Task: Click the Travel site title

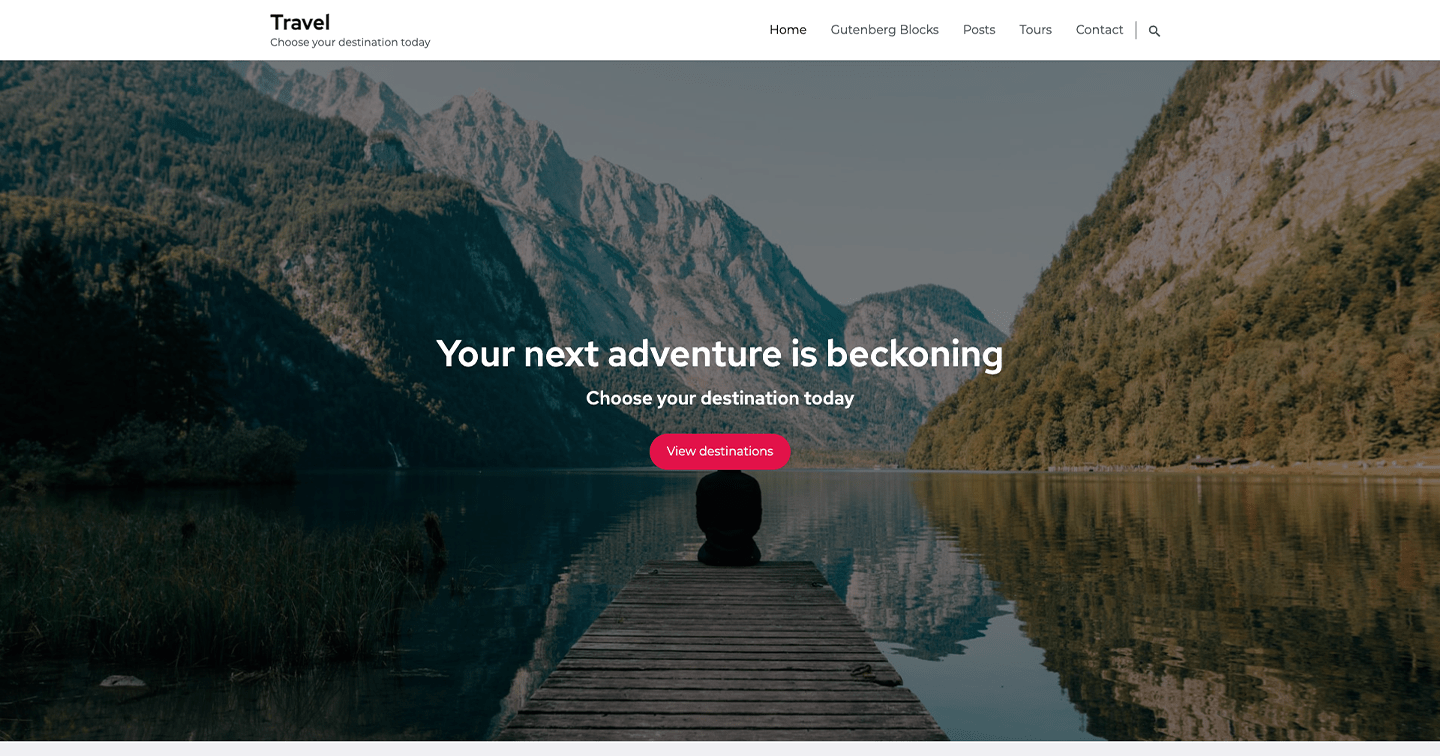Action: coord(300,22)
